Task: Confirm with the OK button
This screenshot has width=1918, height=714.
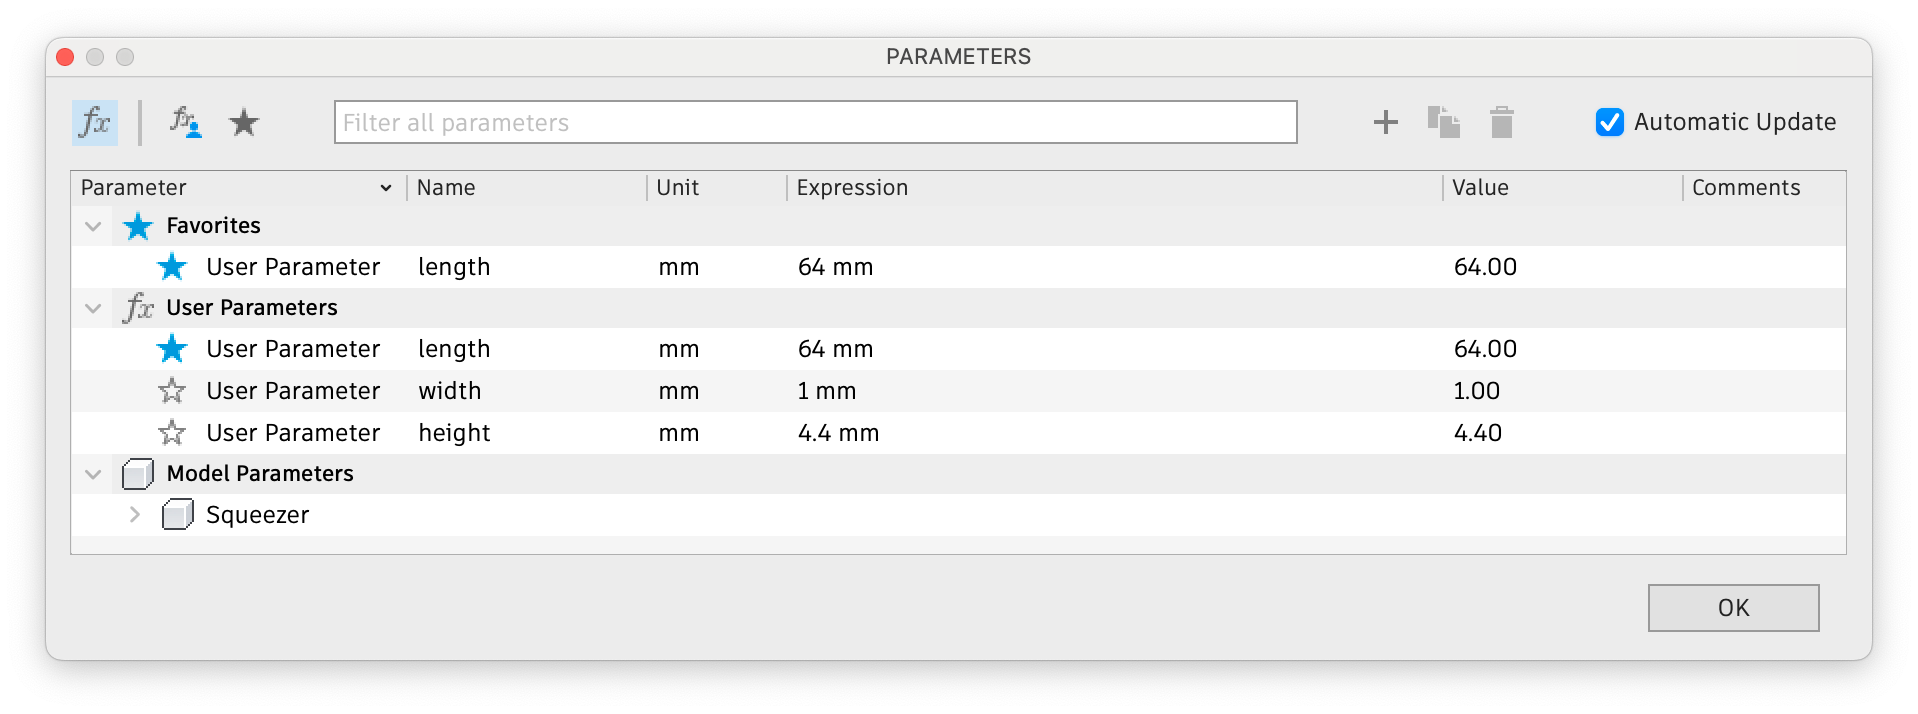Action: [1733, 608]
